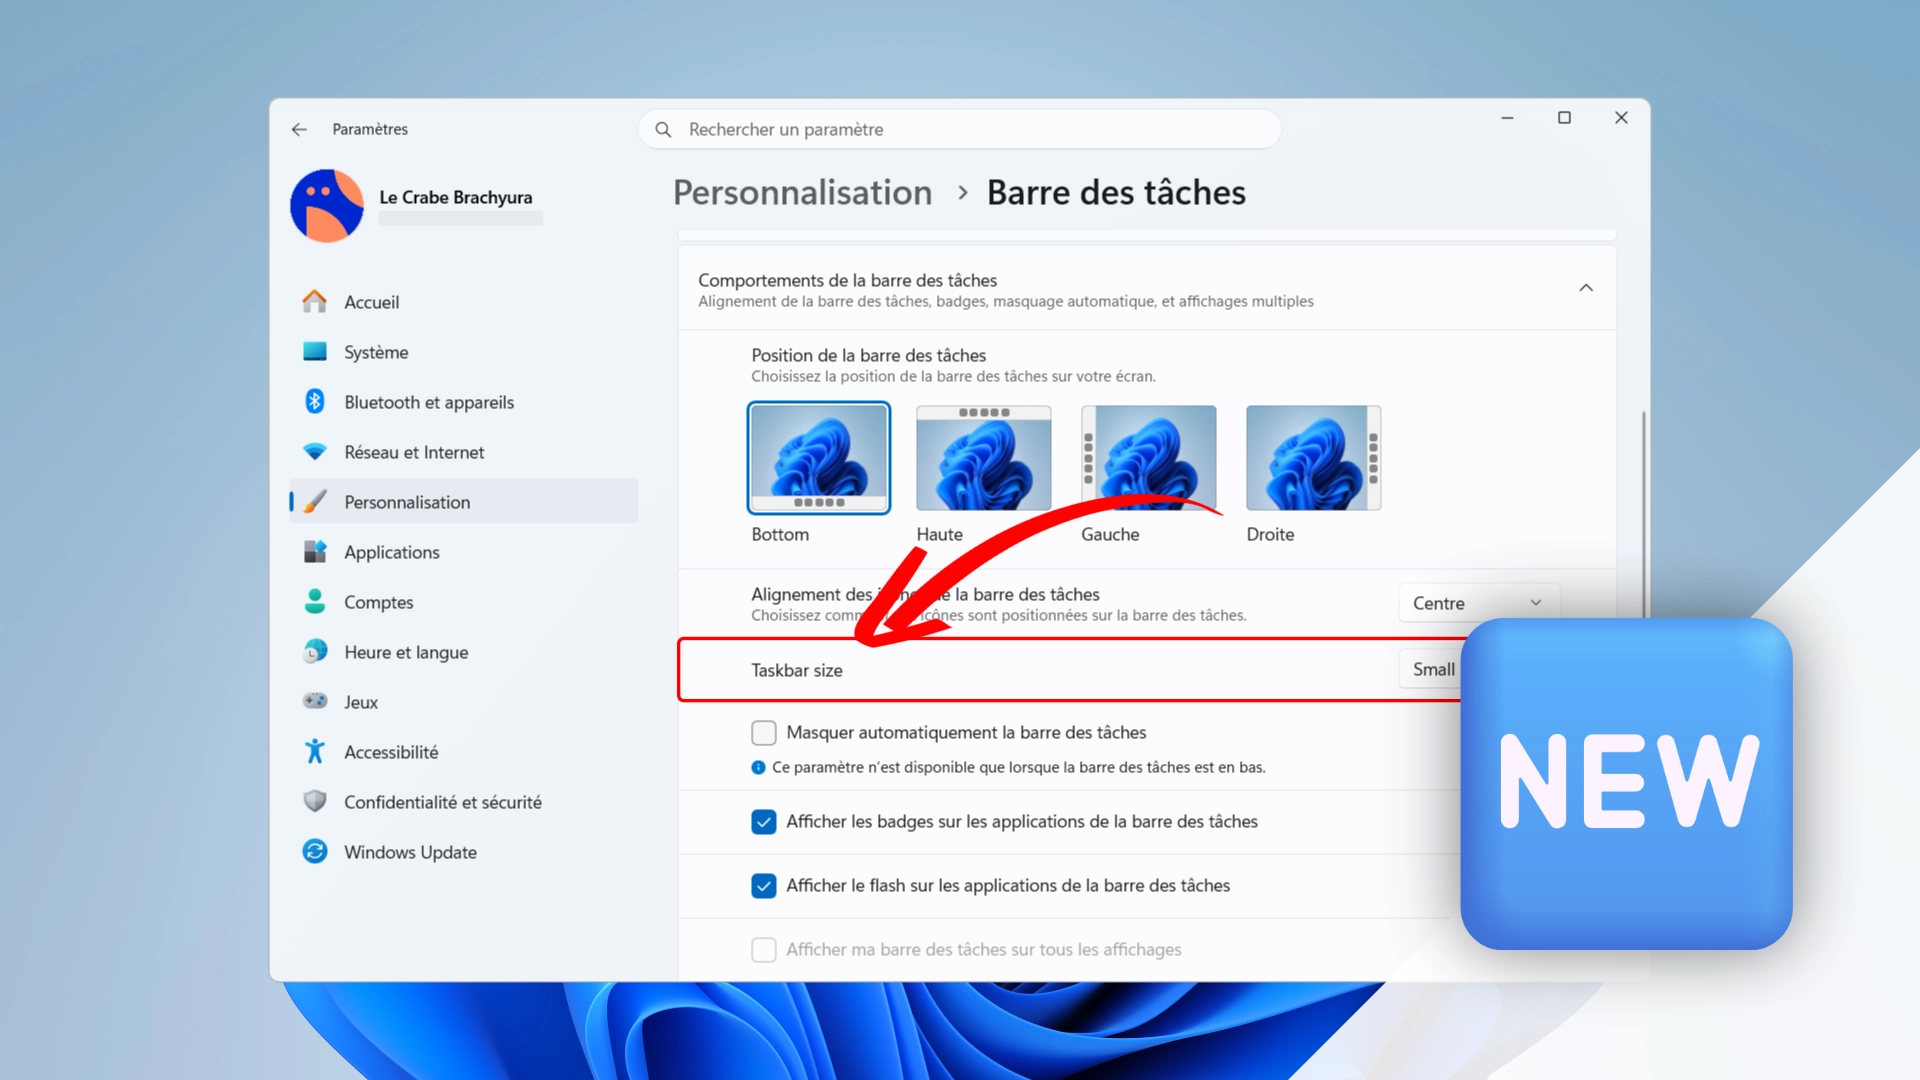
Task: Click the Barre des tâches page title
Action: click(1116, 192)
